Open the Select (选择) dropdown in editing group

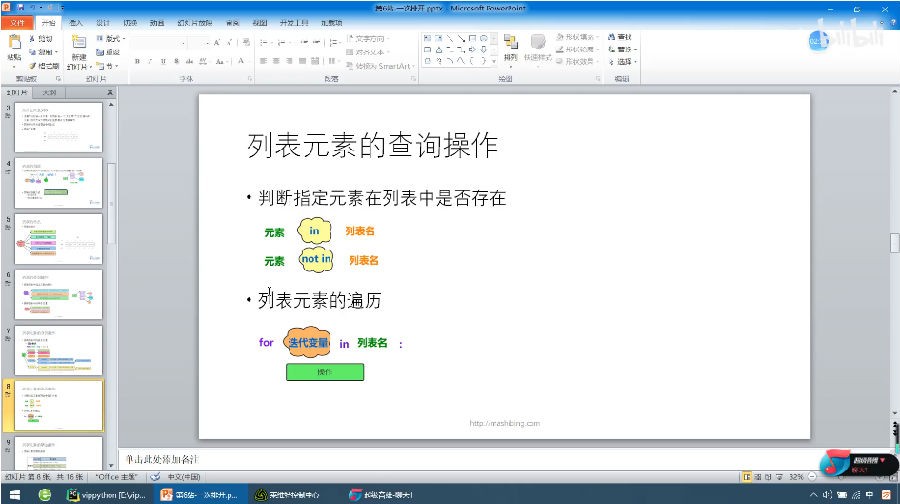[x=623, y=61]
